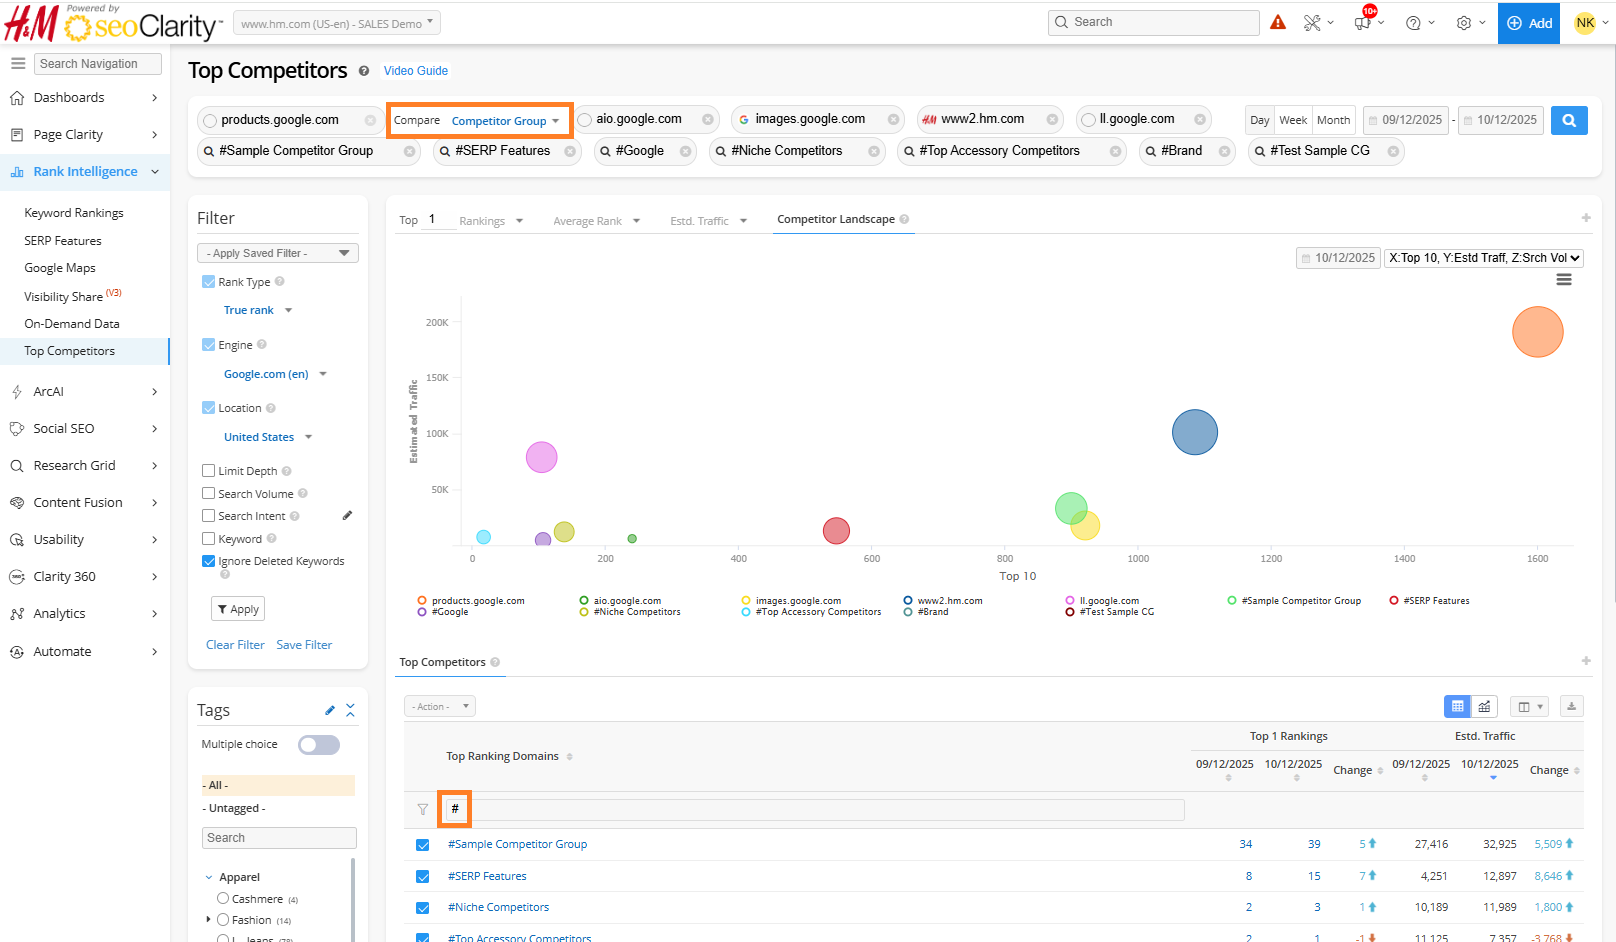The image size is (1616, 942).
Task: Click the blue magnifier search button
Action: click(x=1569, y=120)
